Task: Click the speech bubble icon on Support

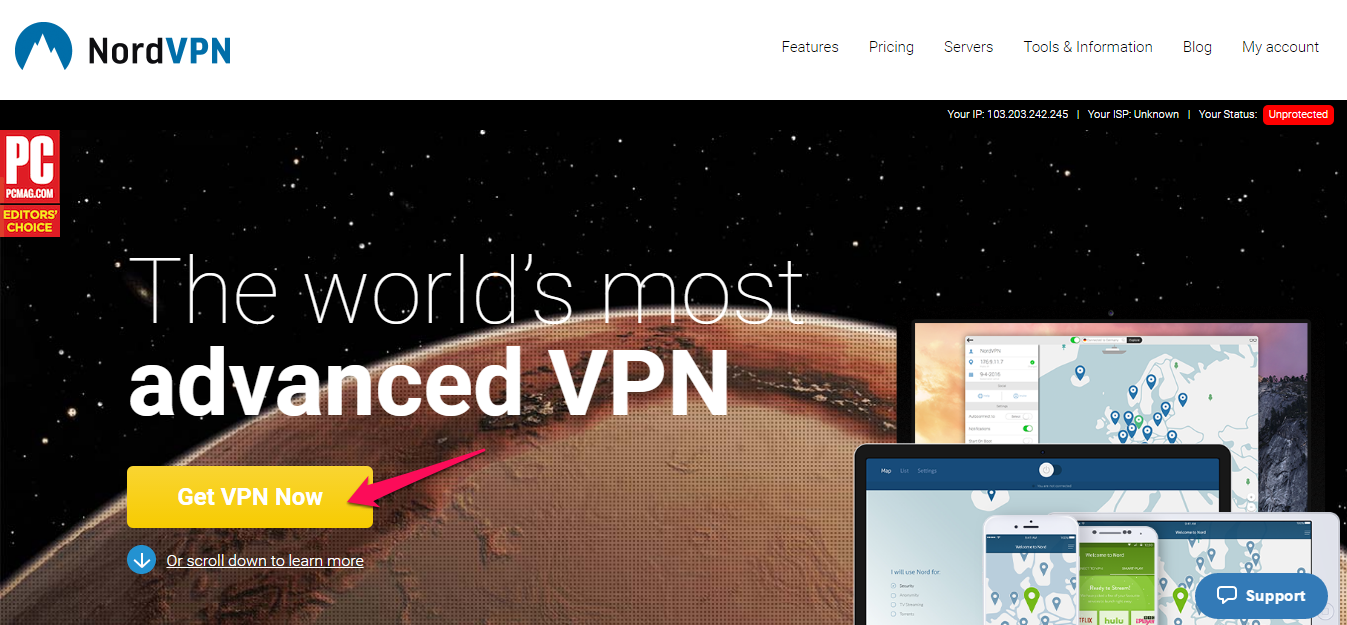Action: tap(1226, 595)
